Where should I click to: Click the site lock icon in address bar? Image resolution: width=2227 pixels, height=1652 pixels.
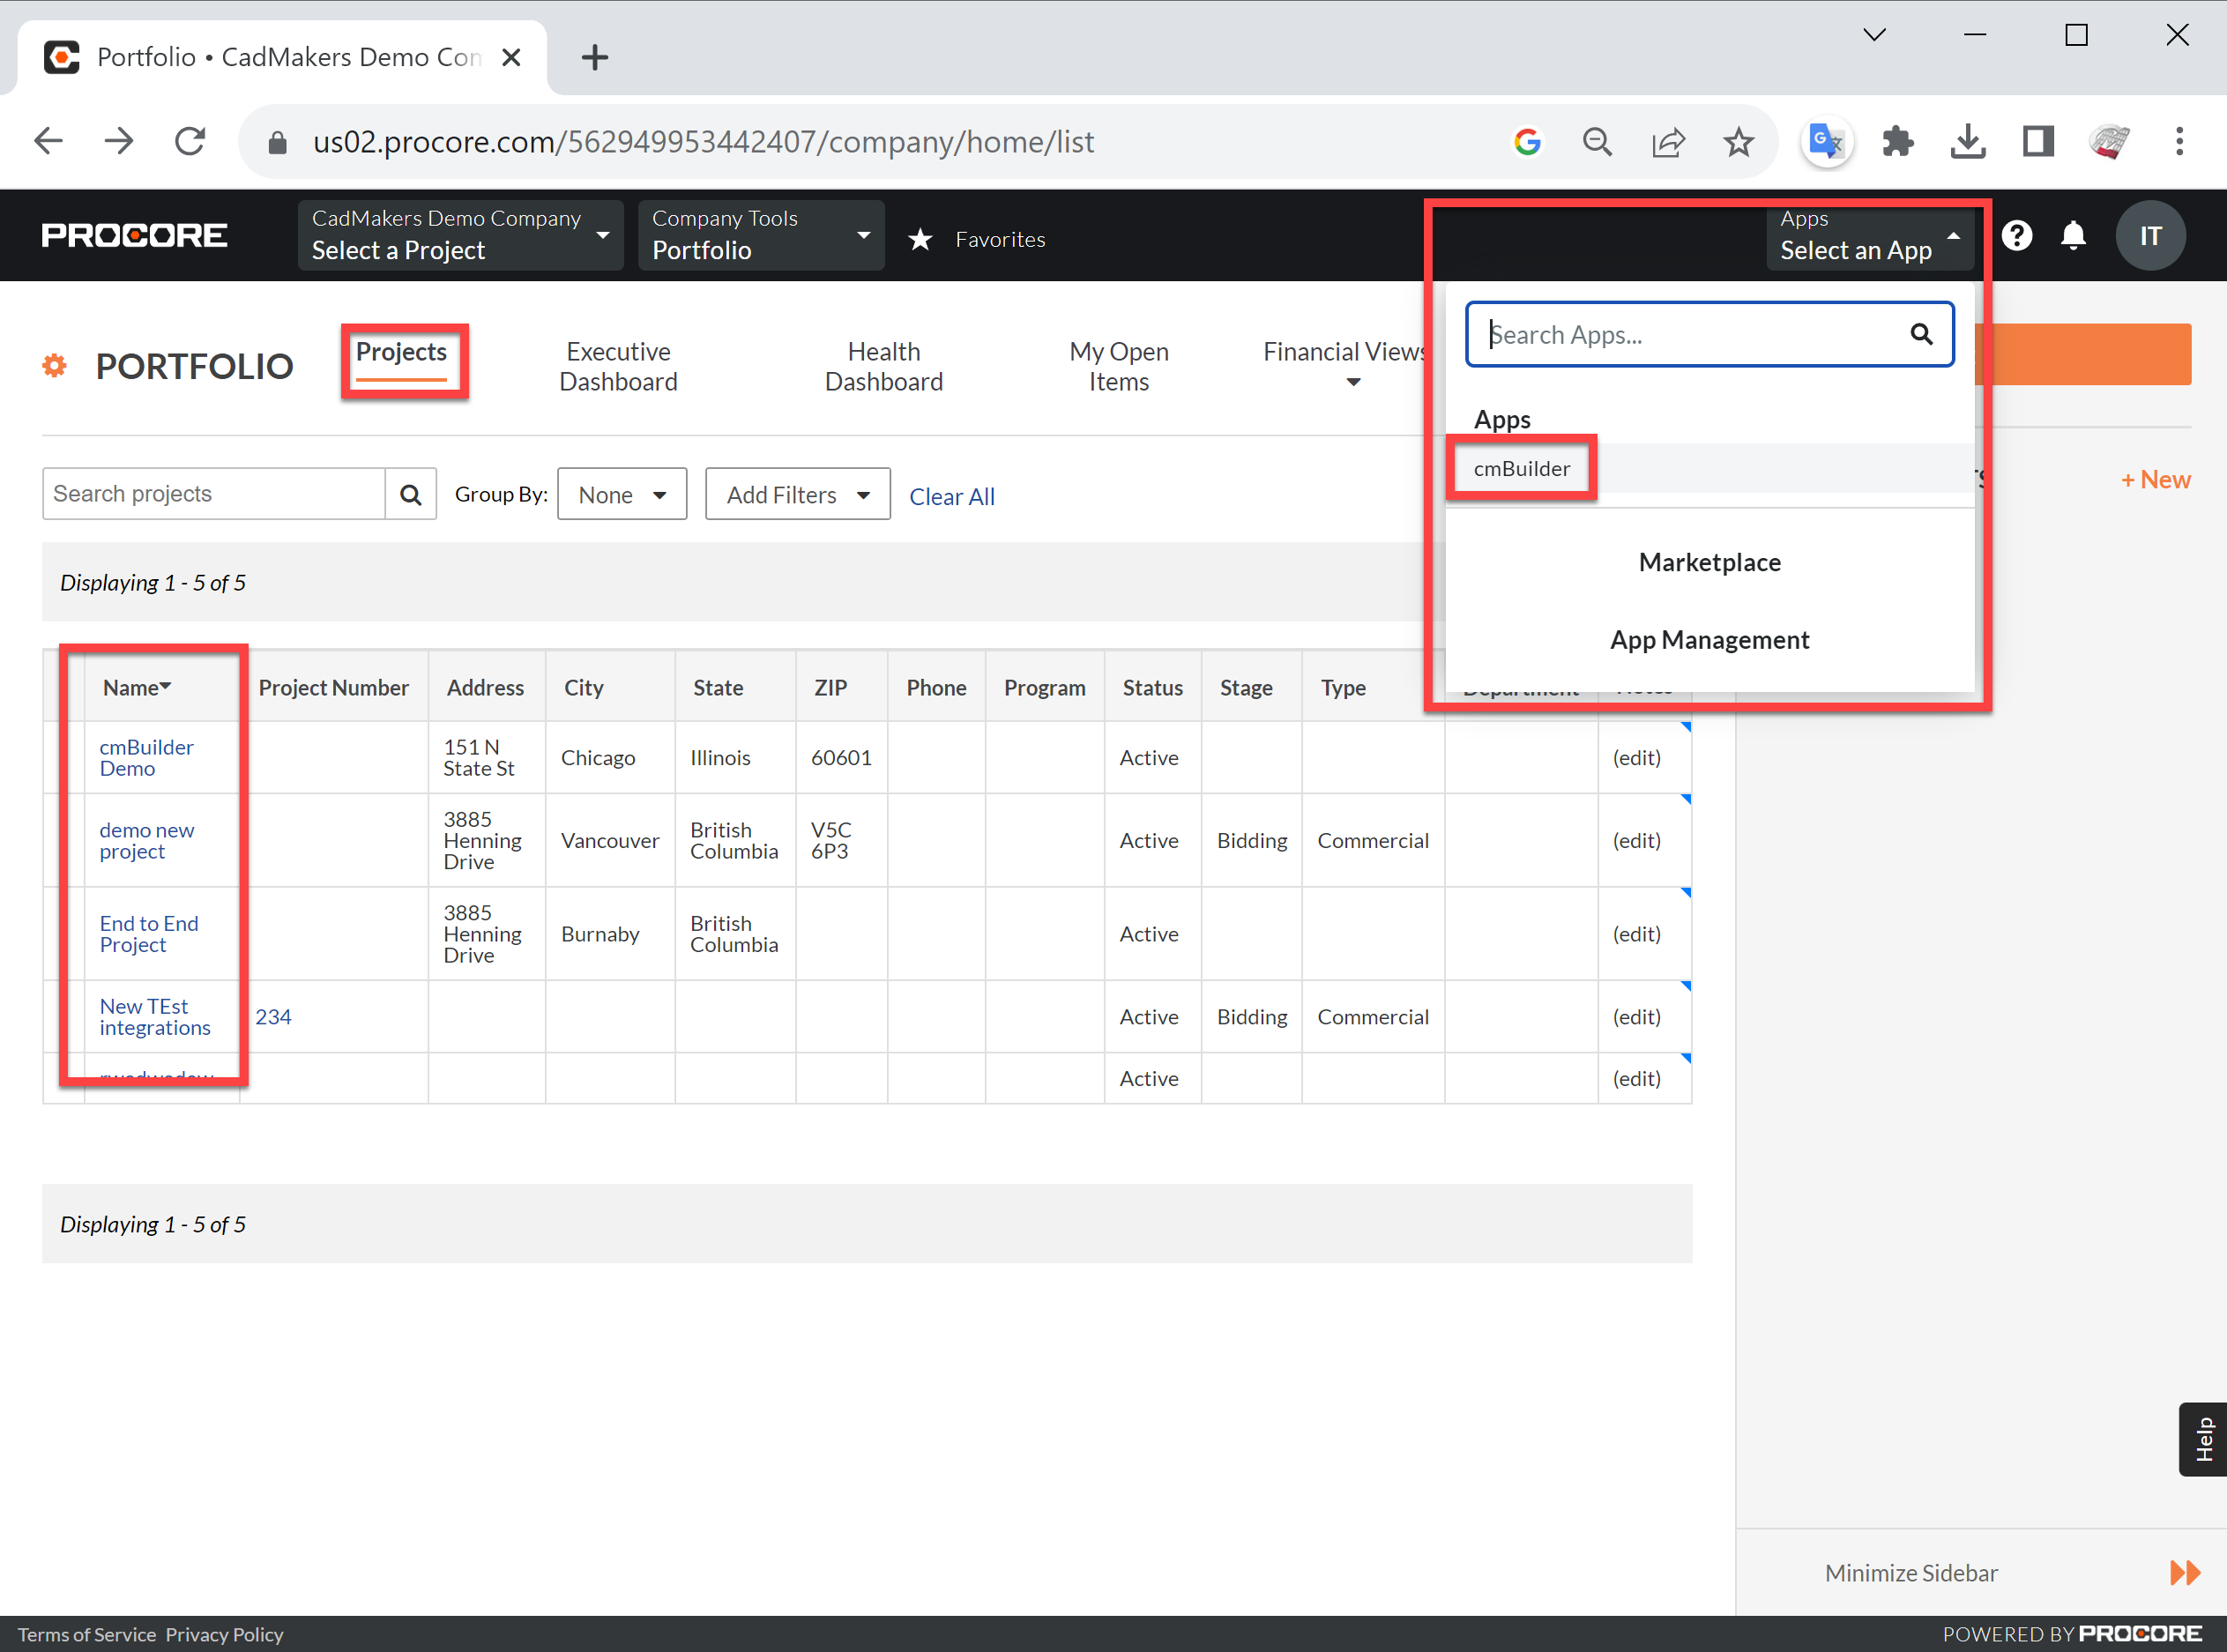(278, 142)
